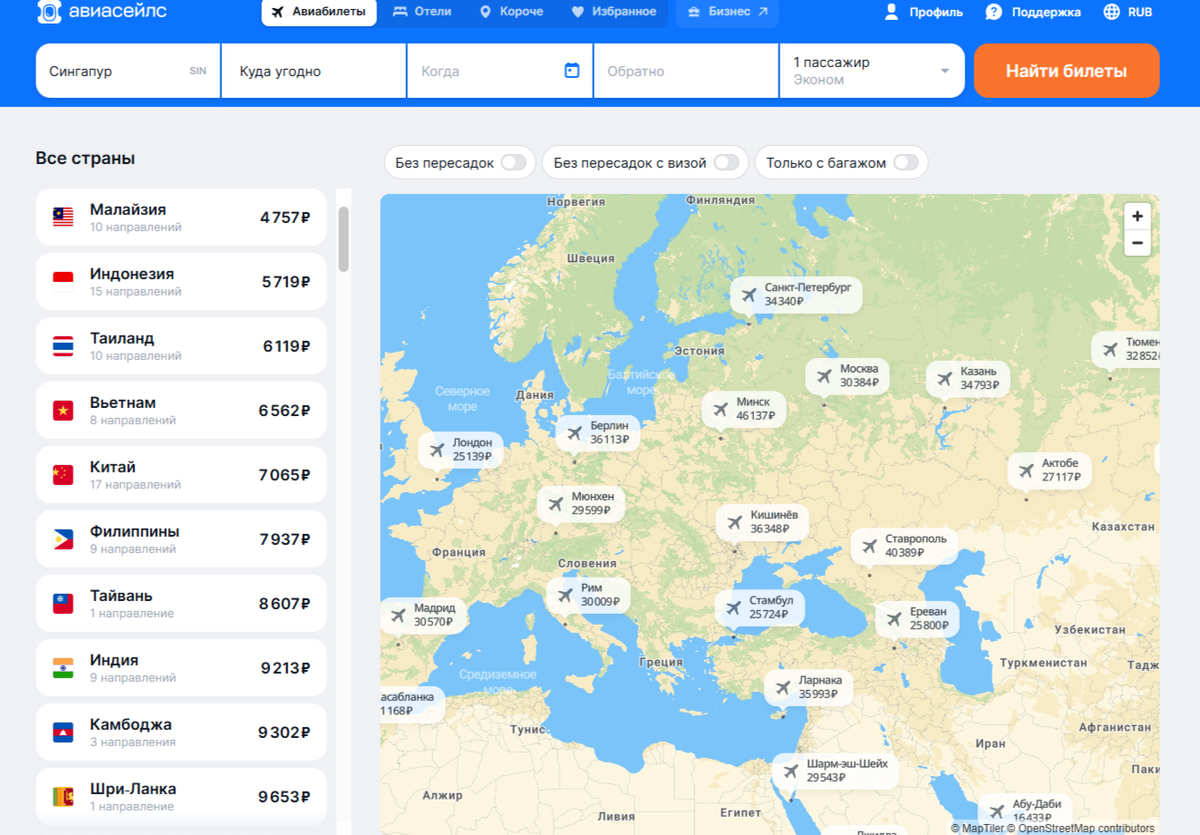Select Шри-Ланка in the country list
The image size is (1200, 835).
click(x=181, y=796)
